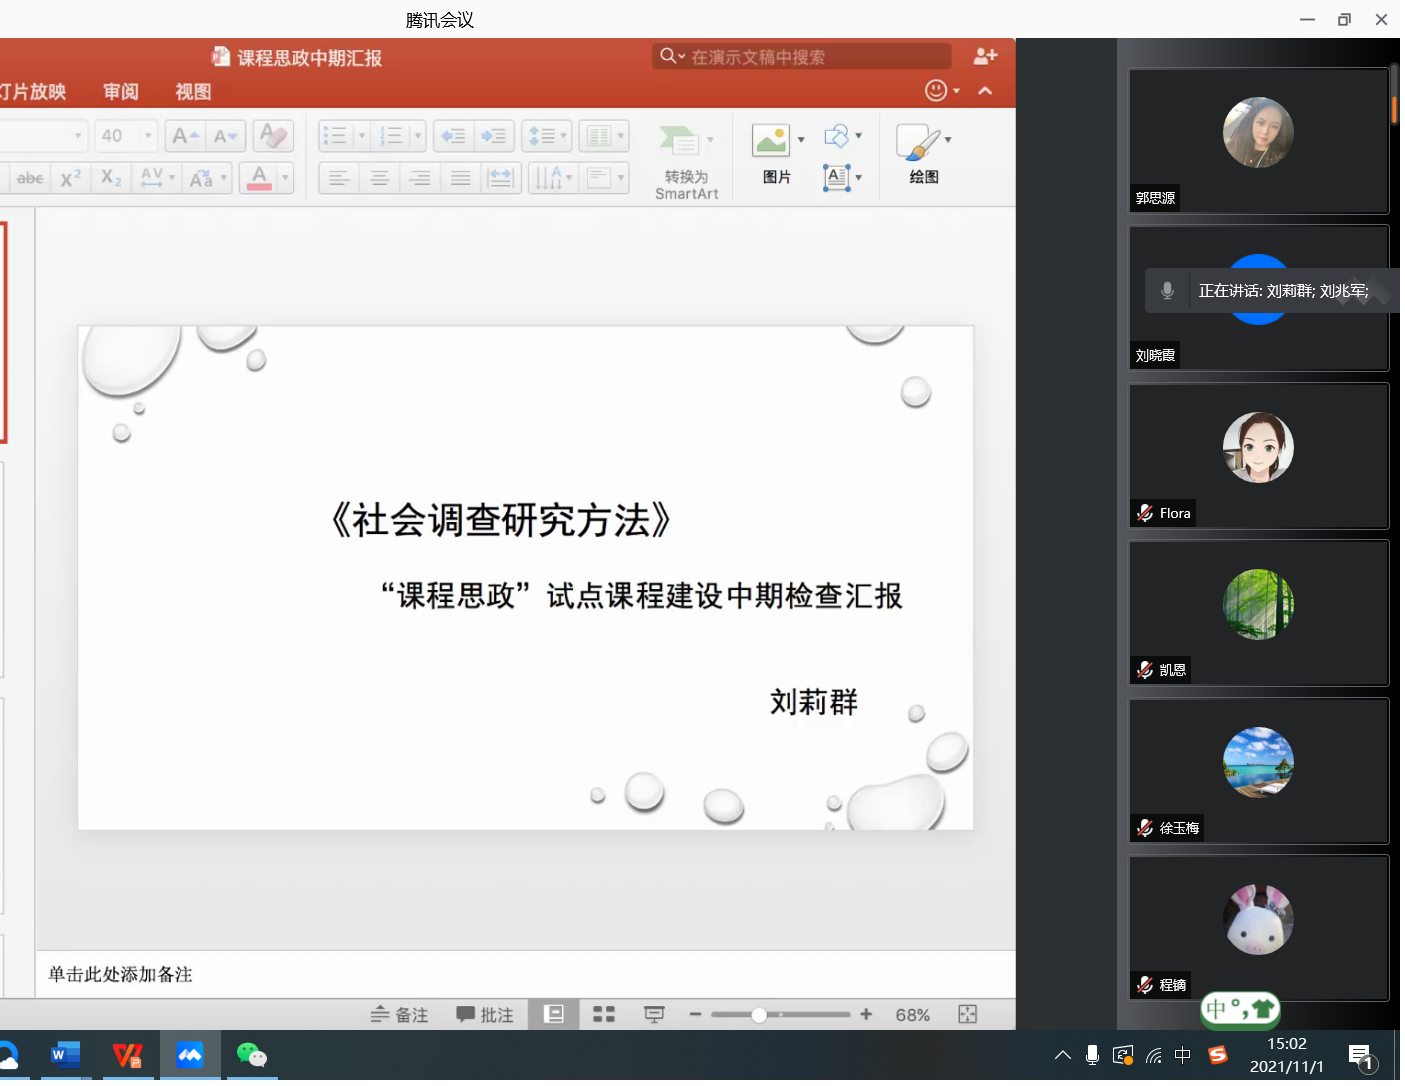Click the 批注 comments button

click(485, 1014)
